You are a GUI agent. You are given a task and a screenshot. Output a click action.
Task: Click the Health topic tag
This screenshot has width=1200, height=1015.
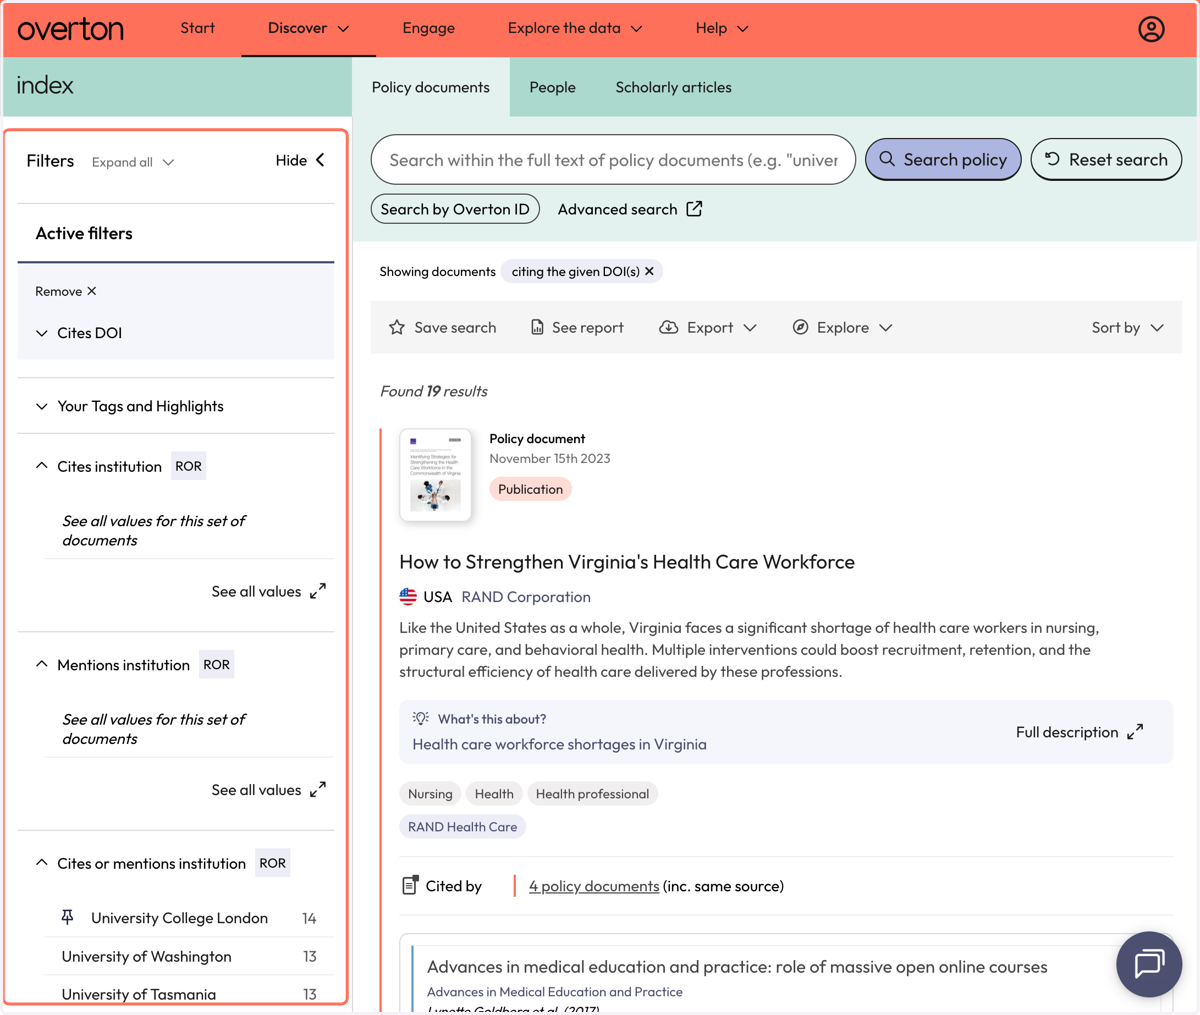click(494, 794)
